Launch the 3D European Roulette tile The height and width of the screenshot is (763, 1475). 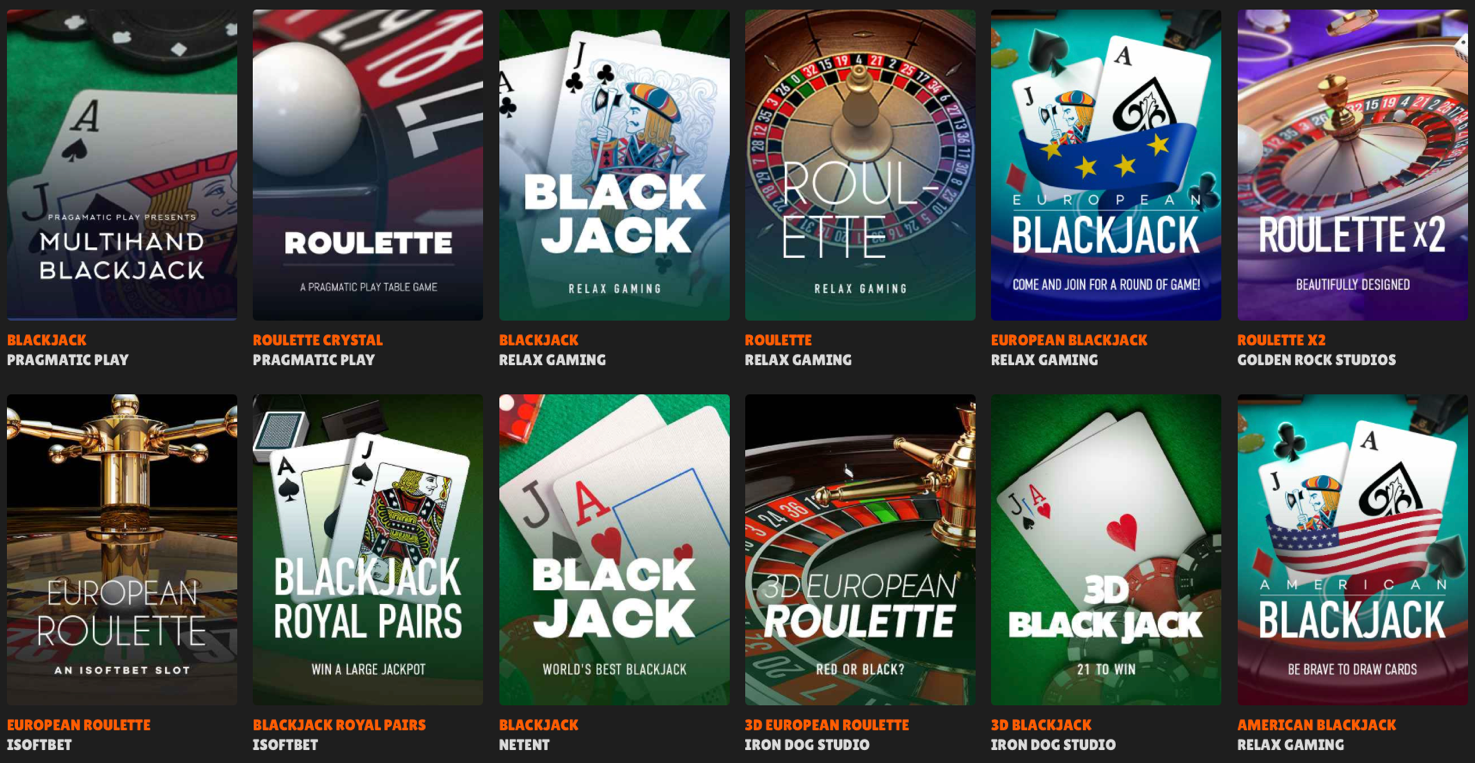860,550
